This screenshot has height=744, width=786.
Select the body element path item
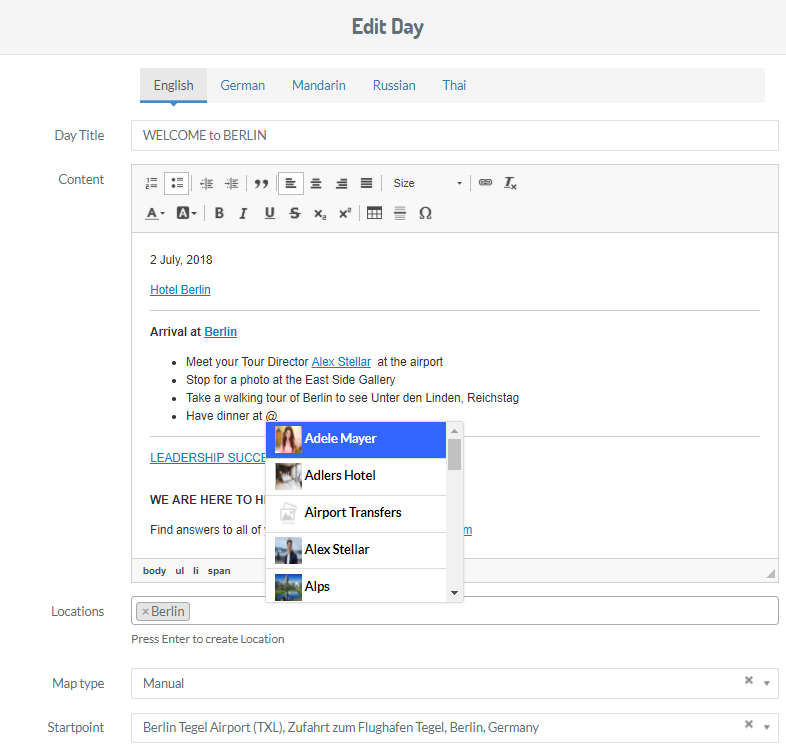(x=154, y=571)
